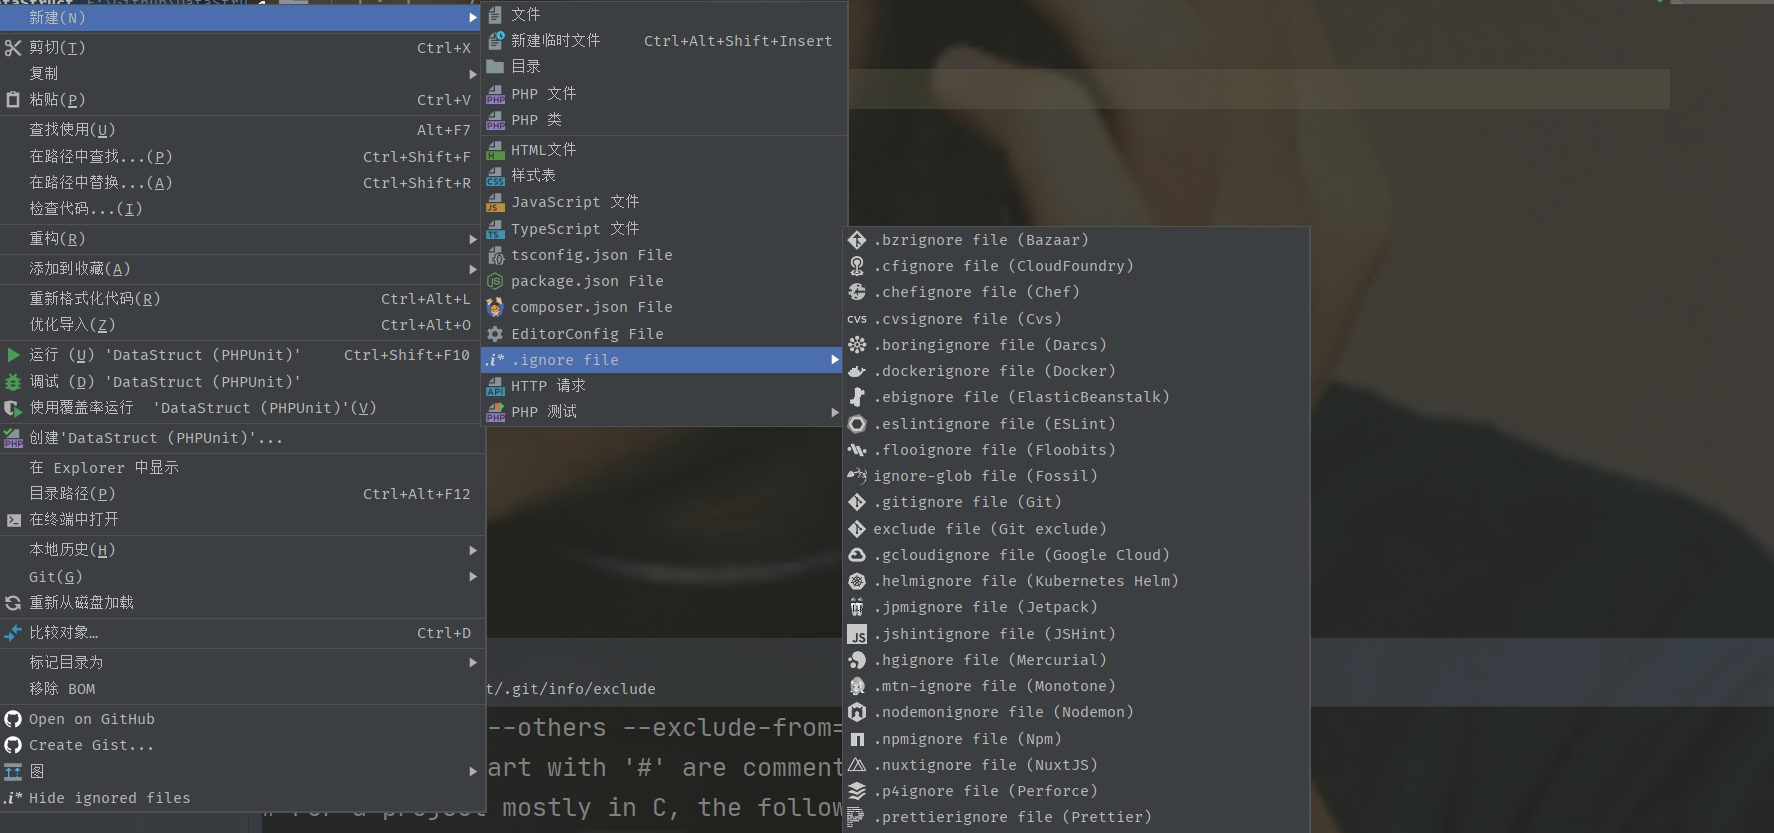Choose exclude file (Git exclude)
1774x833 pixels.
click(1077, 529)
